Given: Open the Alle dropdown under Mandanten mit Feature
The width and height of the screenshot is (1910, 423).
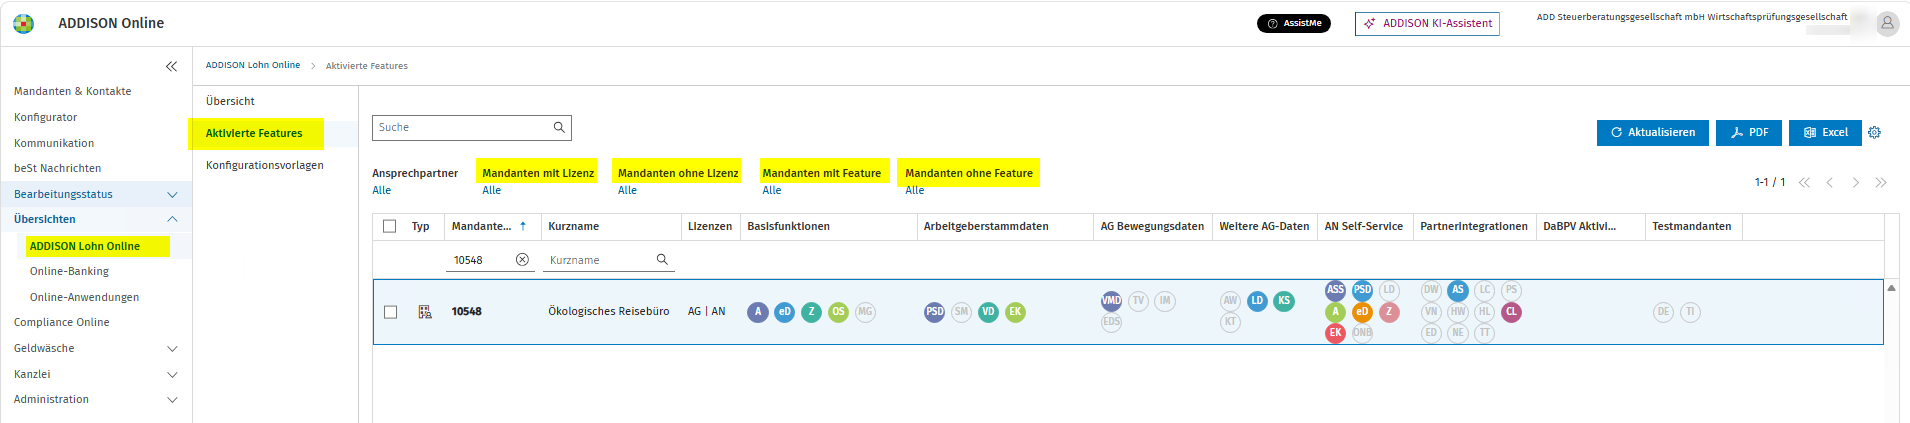Looking at the screenshot, I should (x=772, y=190).
